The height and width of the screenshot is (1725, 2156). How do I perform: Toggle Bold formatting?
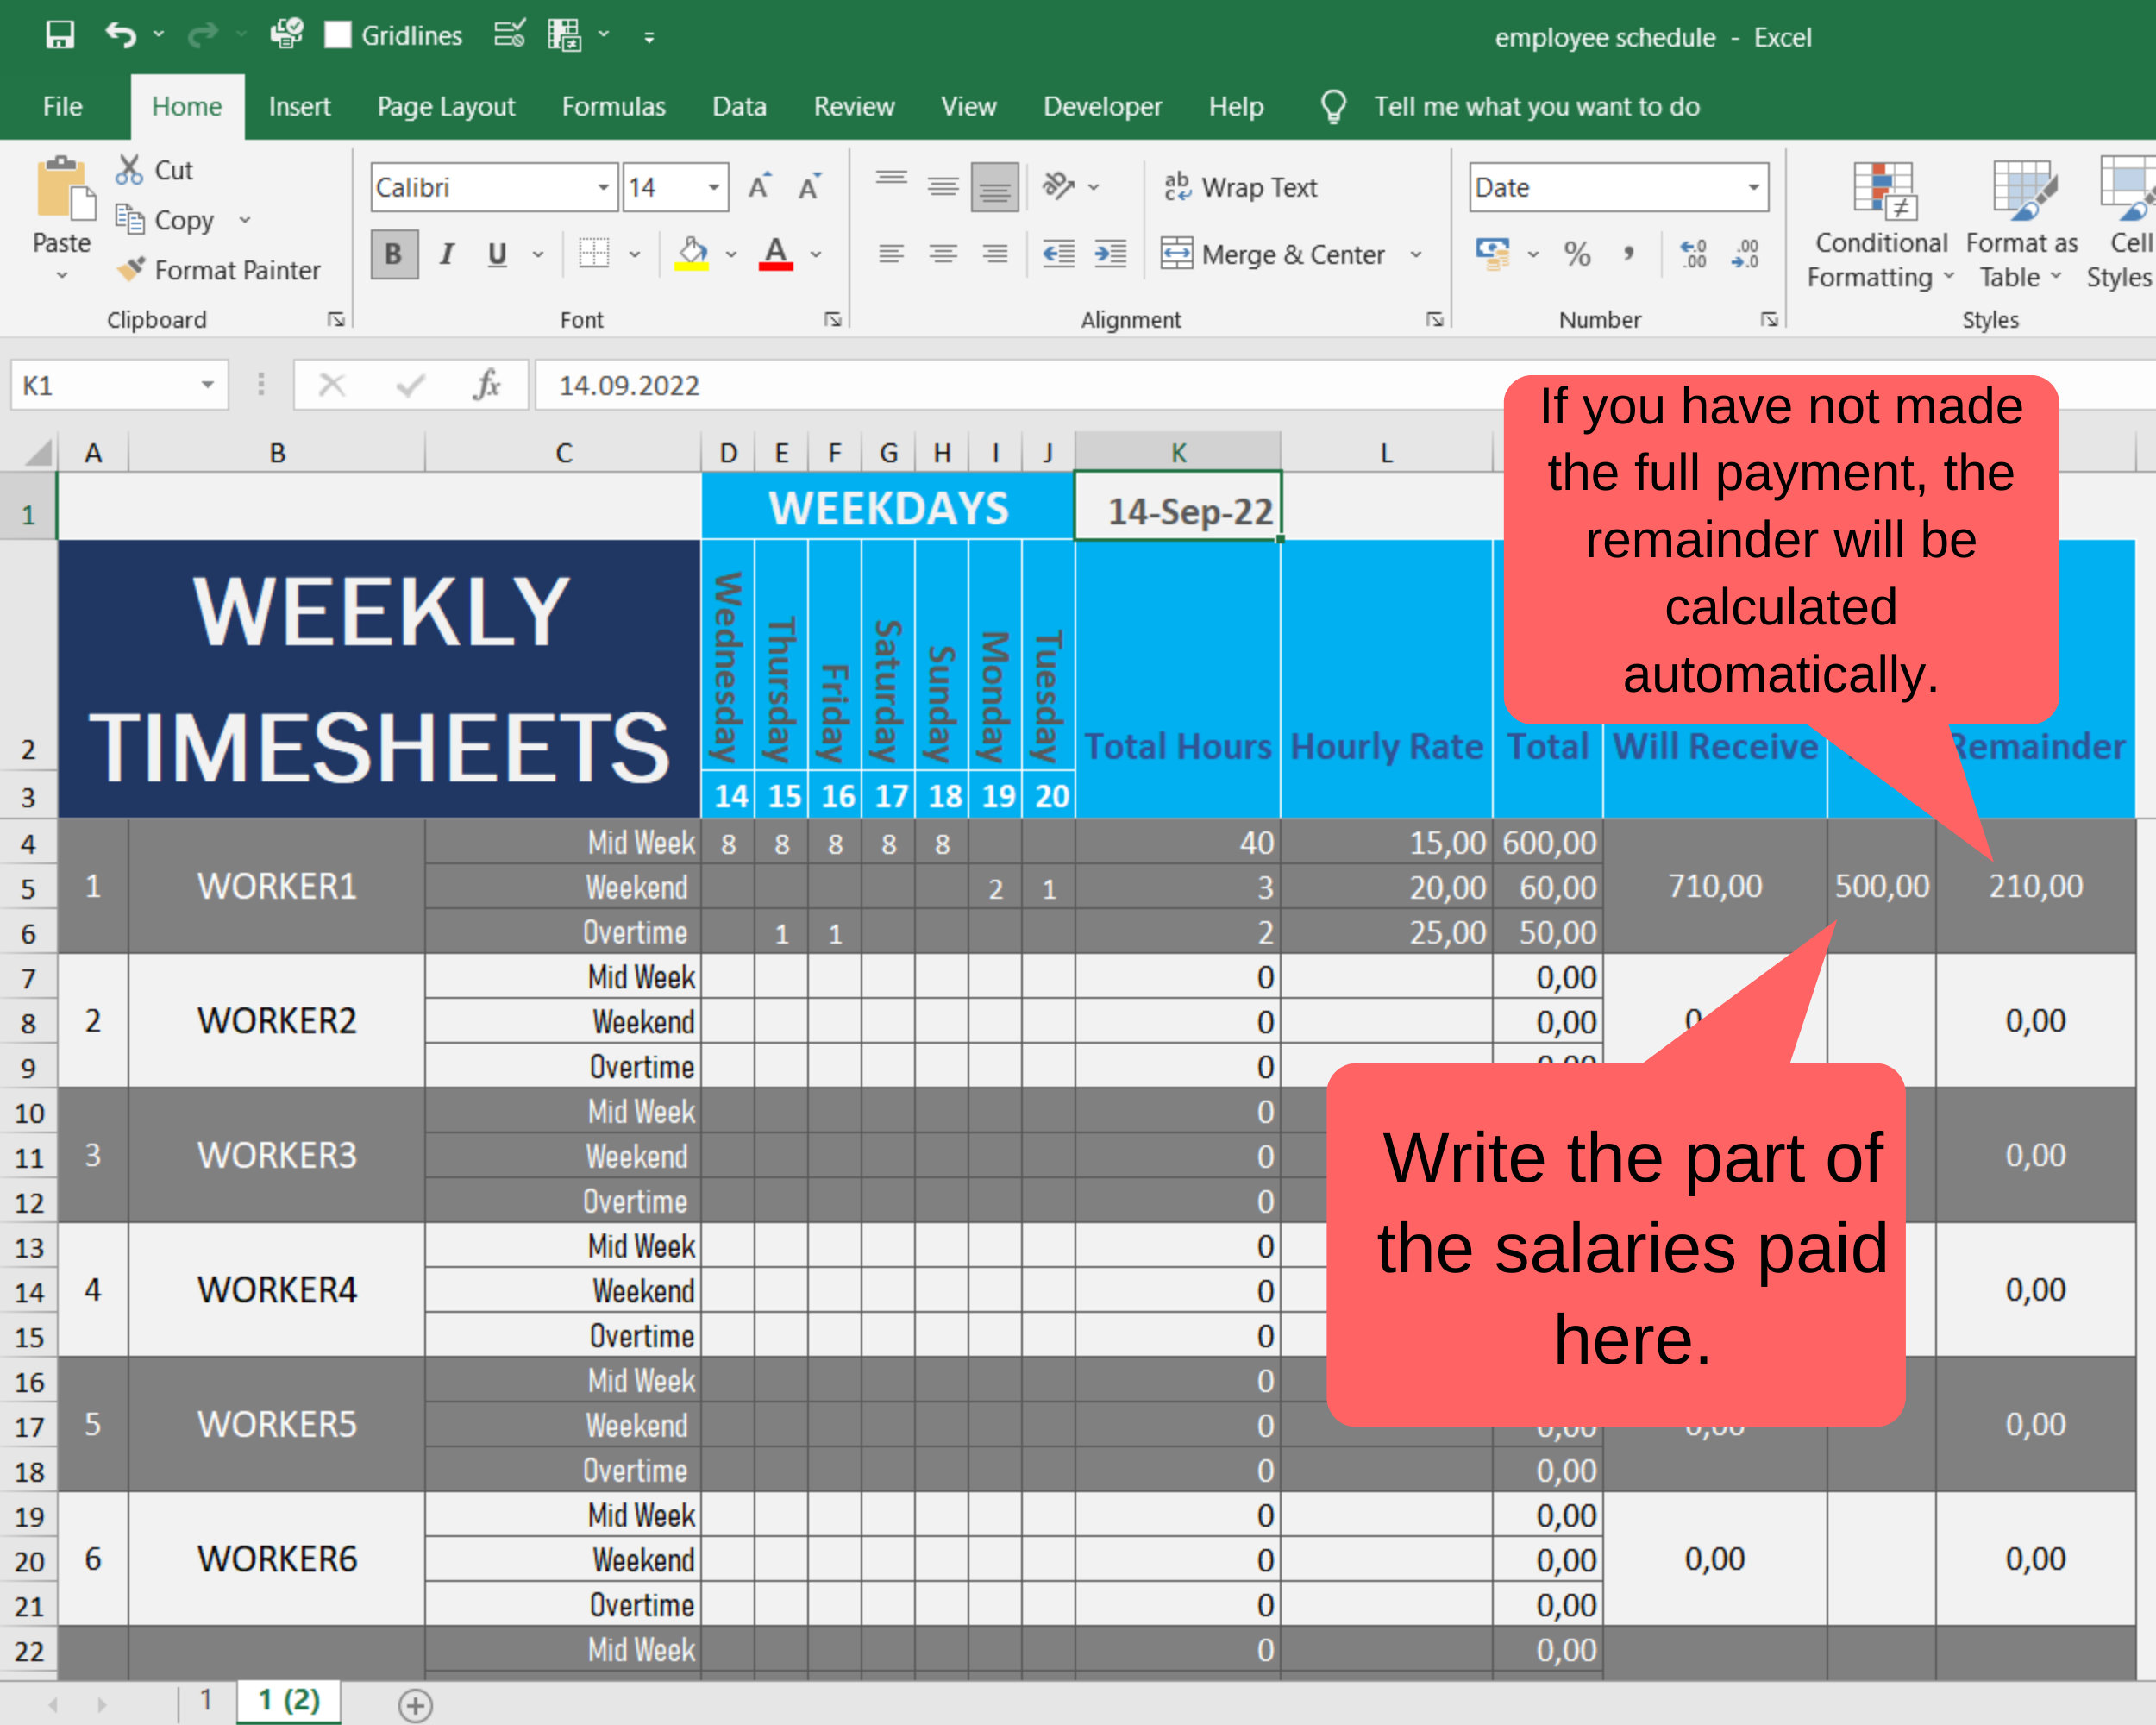pos(393,254)
